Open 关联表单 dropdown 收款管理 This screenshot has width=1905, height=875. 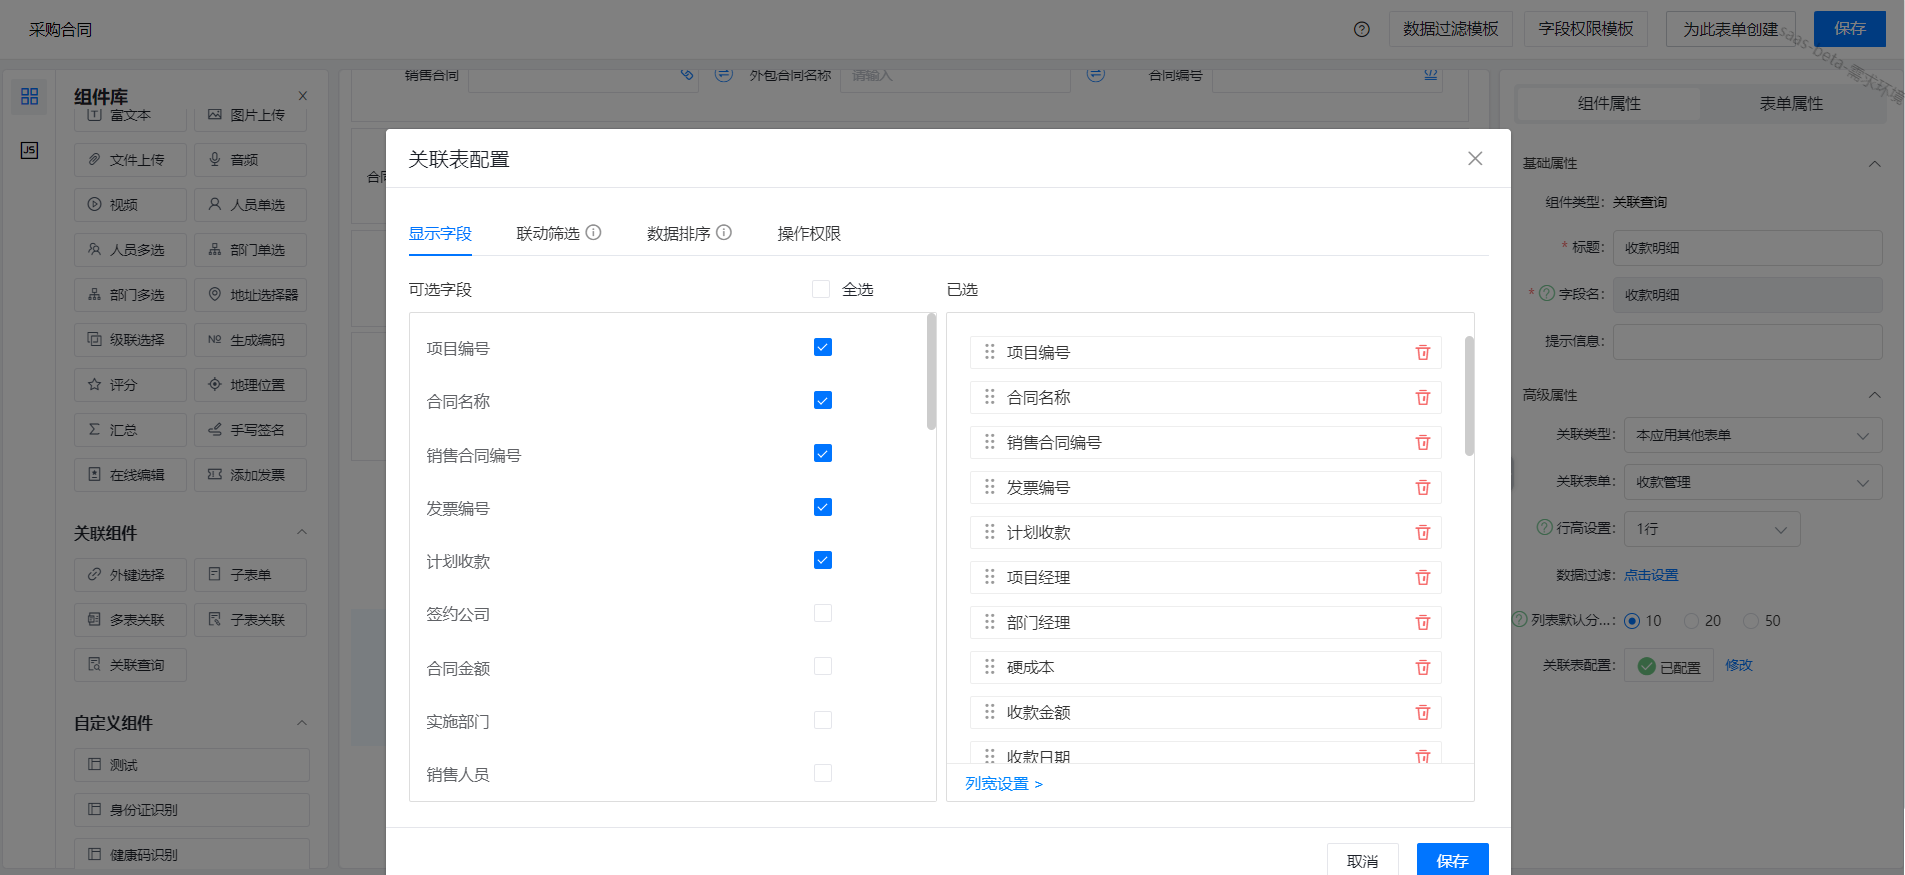[x=1752, y=482]
